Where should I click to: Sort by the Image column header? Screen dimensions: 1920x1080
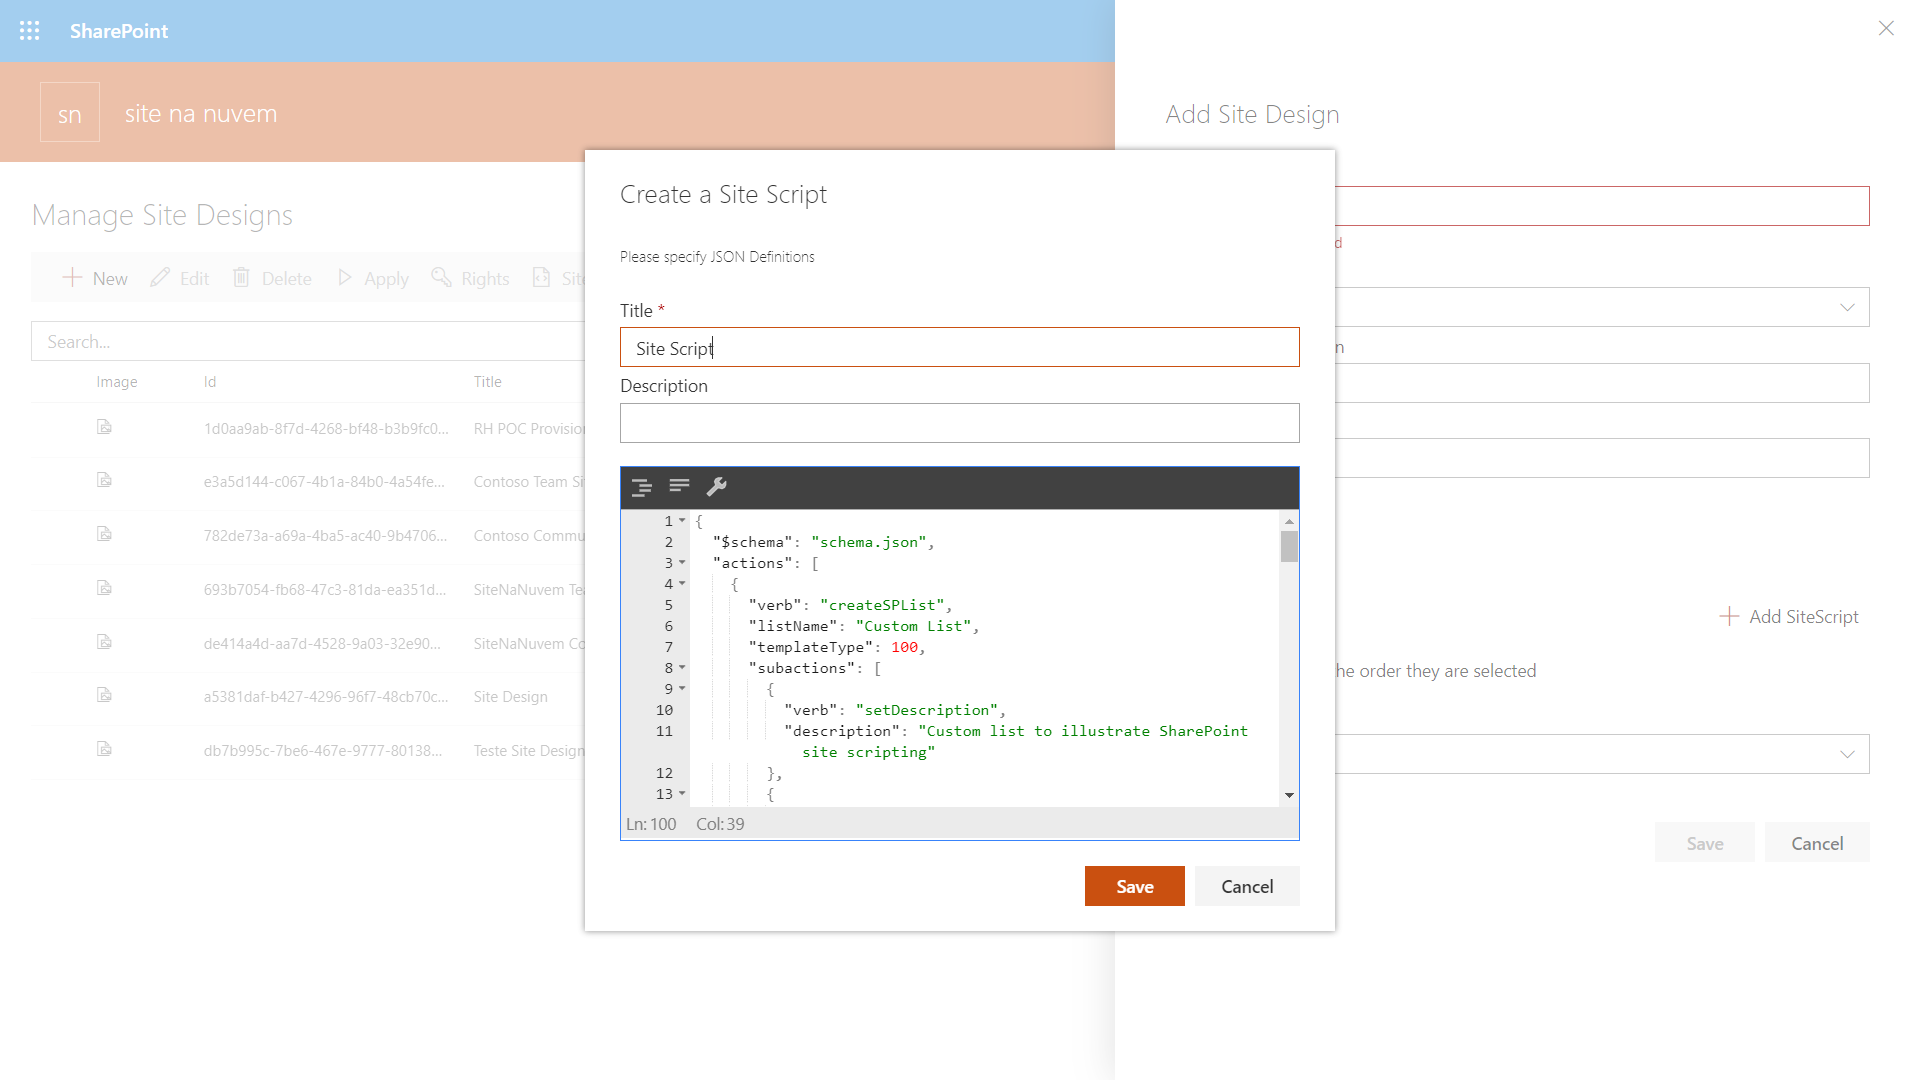(117, 382)
